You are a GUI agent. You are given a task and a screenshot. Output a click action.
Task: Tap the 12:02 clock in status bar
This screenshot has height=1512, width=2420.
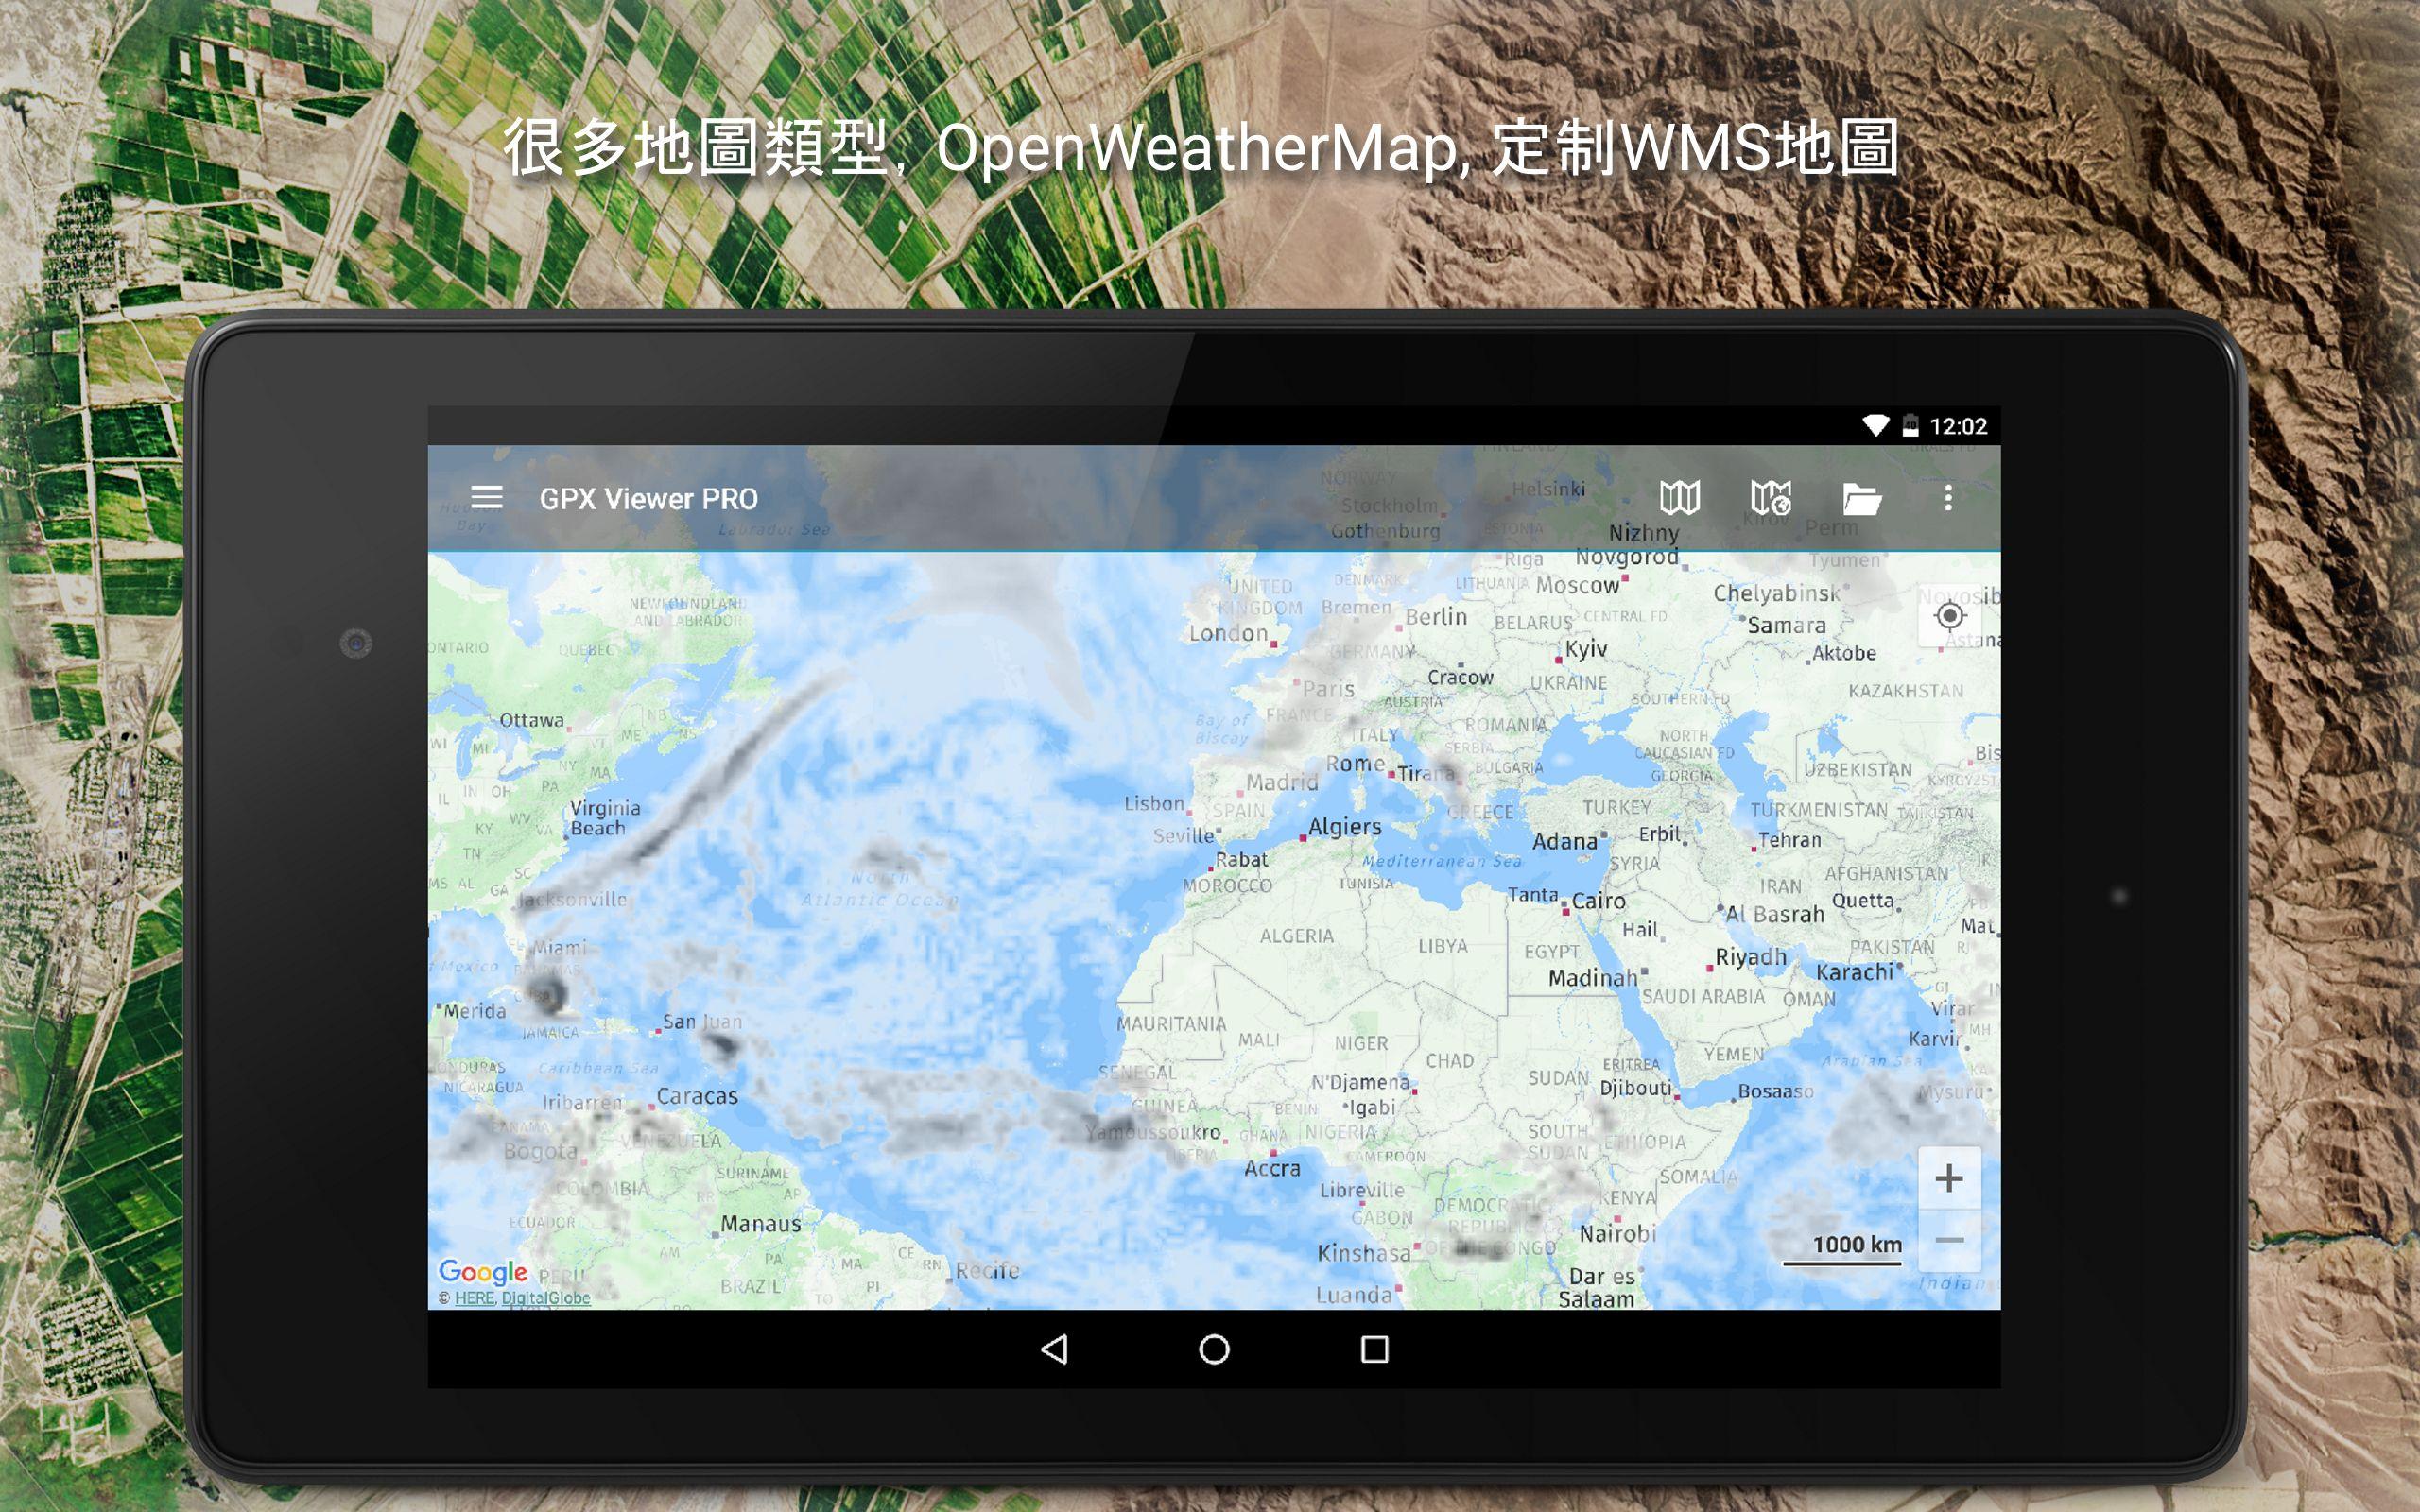click(1958, 426)
